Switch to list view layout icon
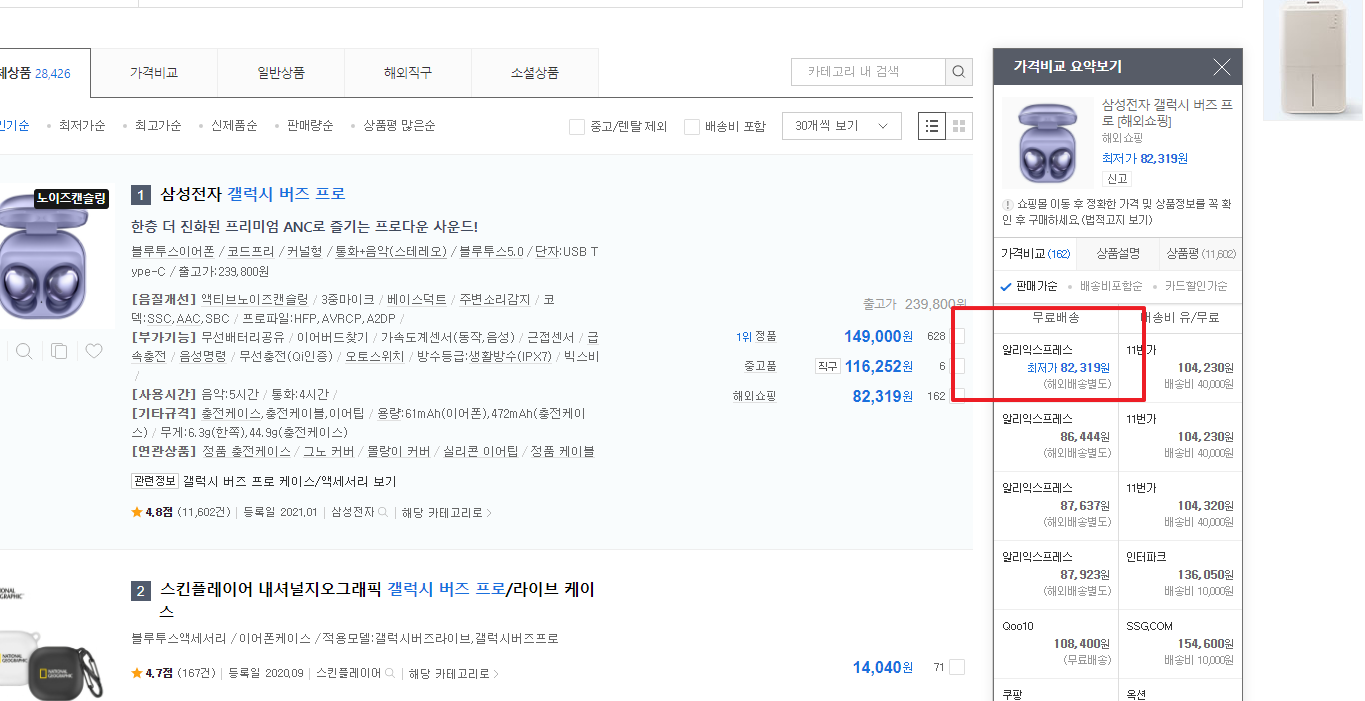This screenshot has width=1365, height=701. 932,126
